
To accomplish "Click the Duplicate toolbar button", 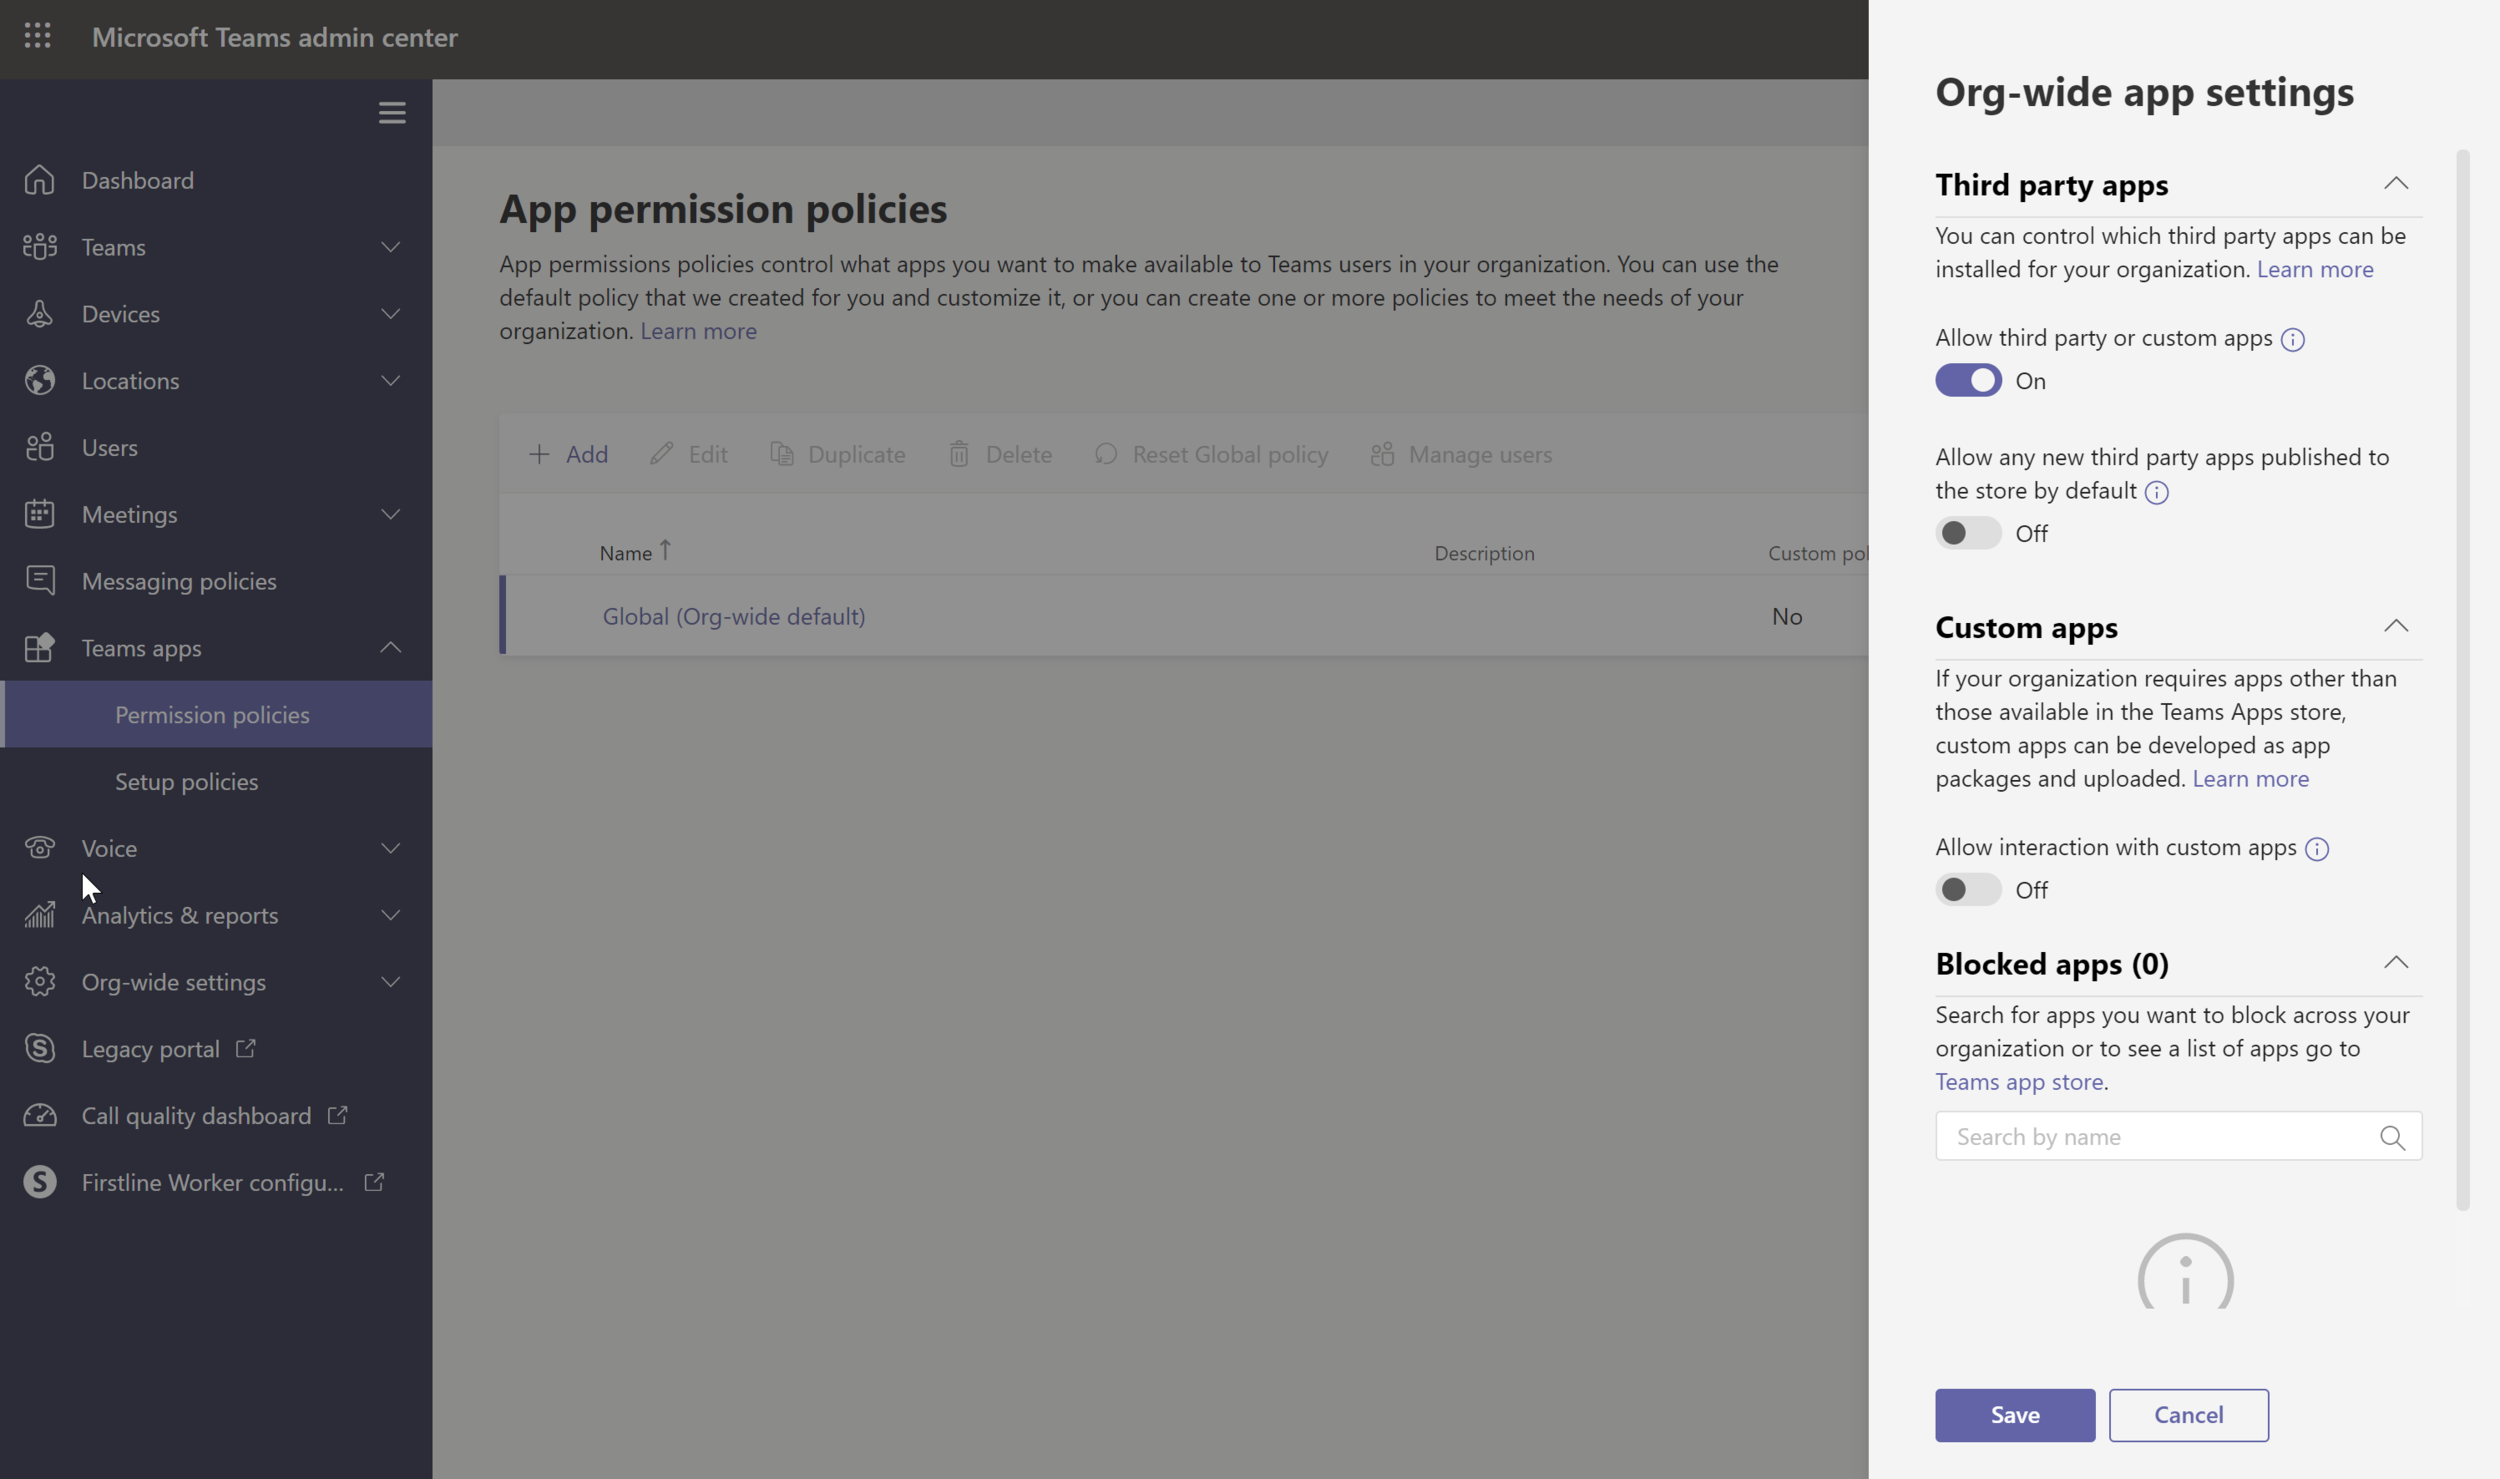I will click(838, 454).
